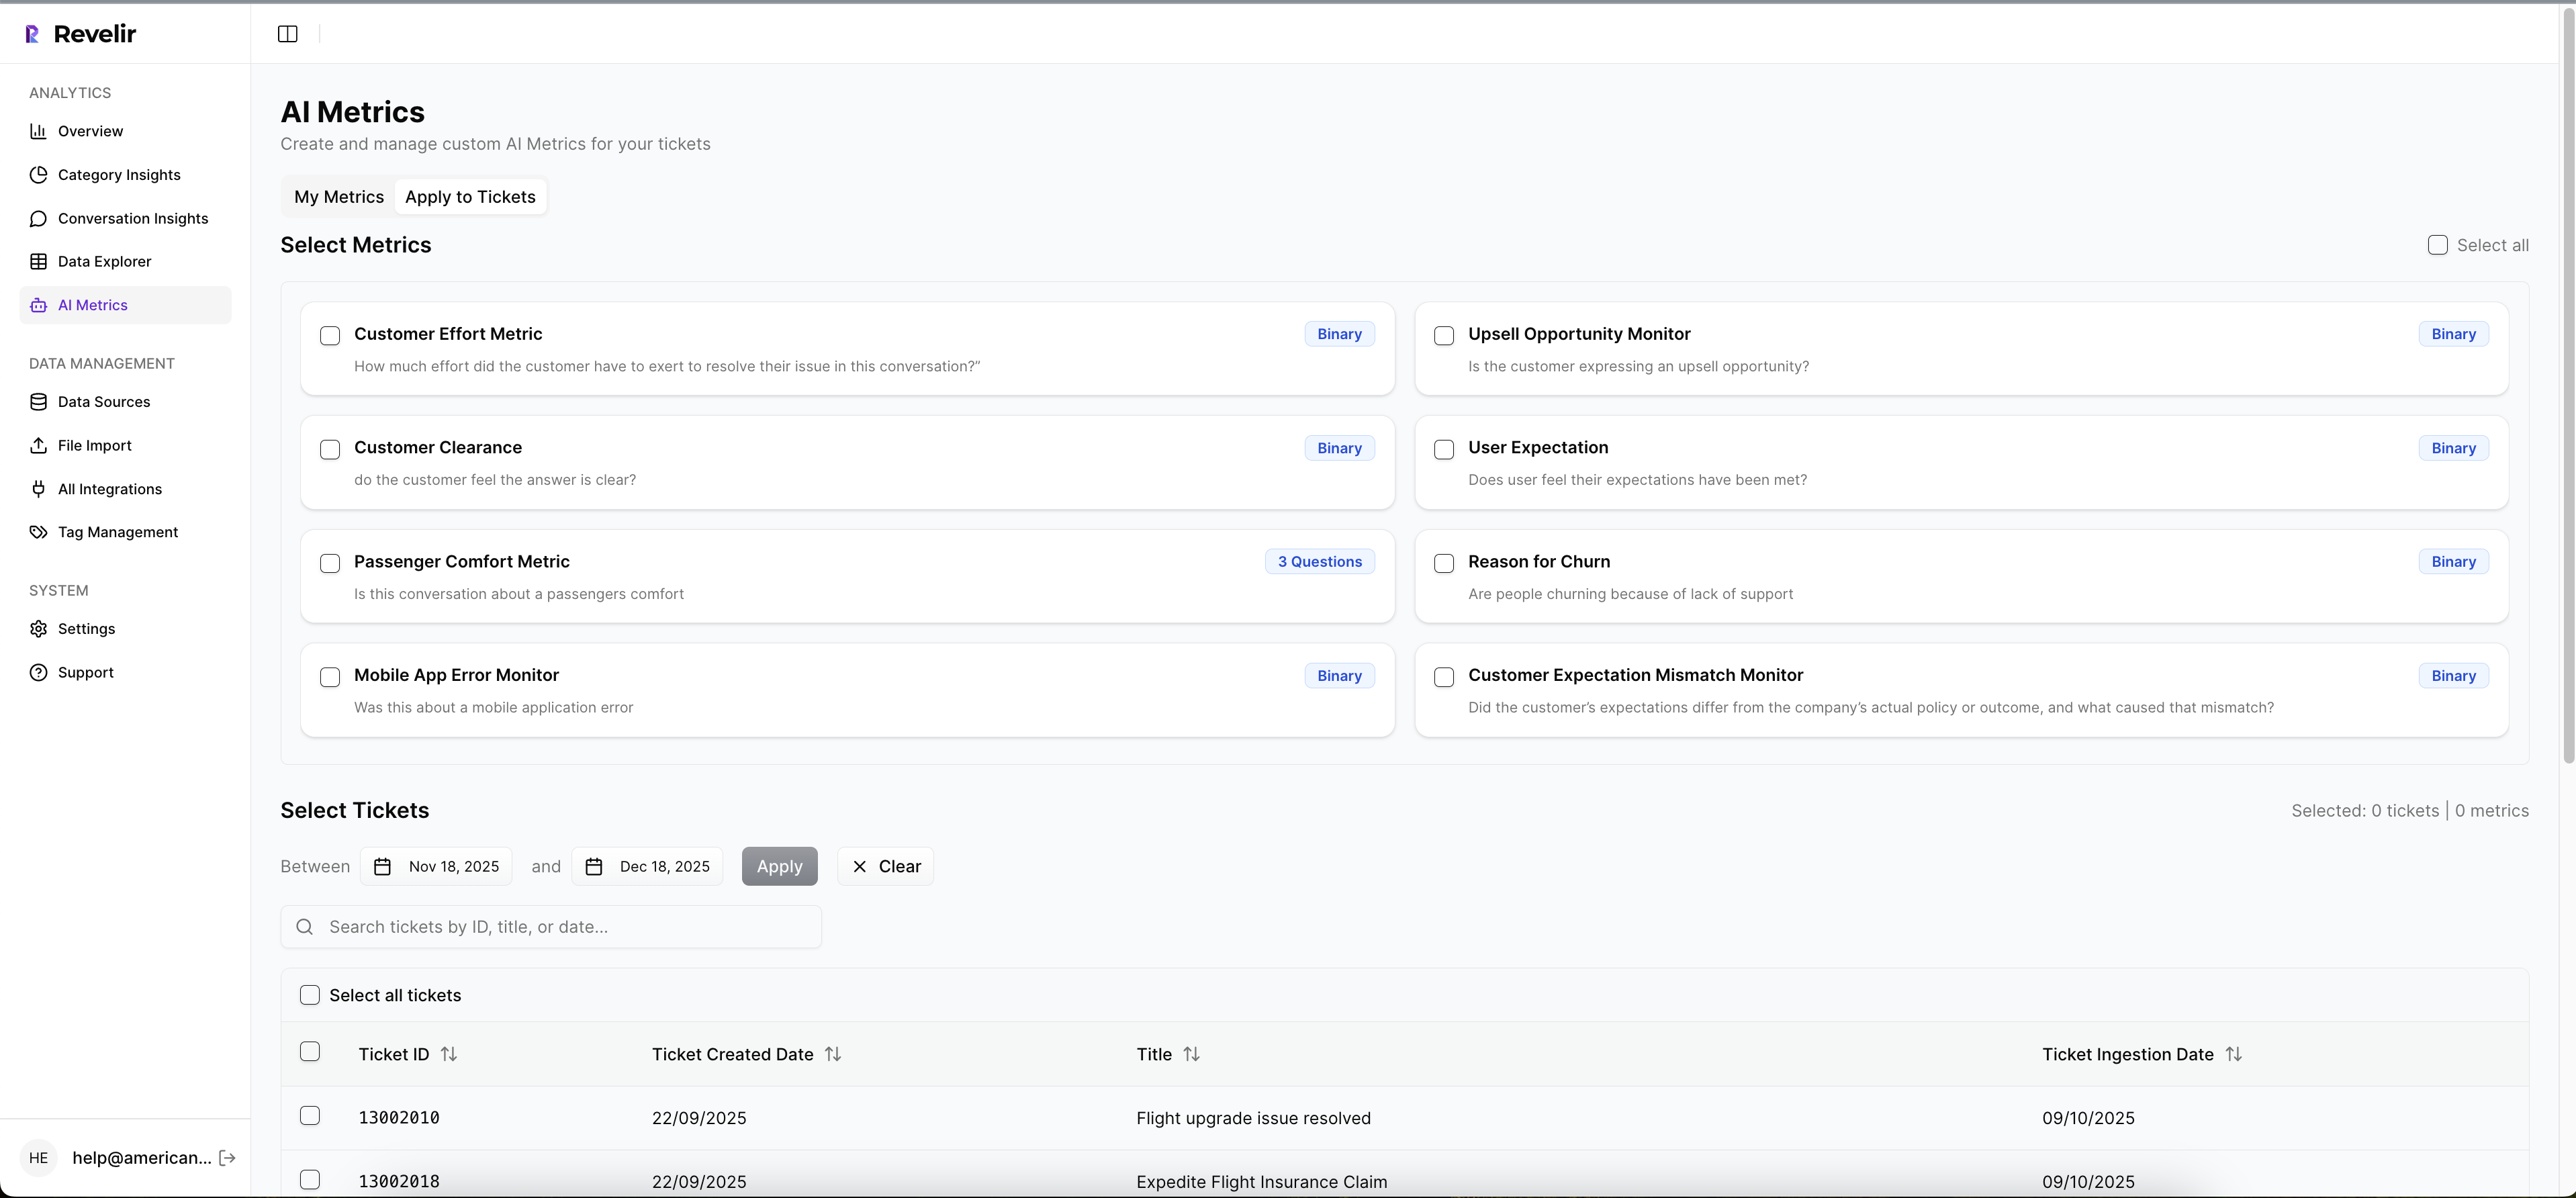Open Tag Management
This screenshot has width=2576, height=1198.
[x=117, y=531]
